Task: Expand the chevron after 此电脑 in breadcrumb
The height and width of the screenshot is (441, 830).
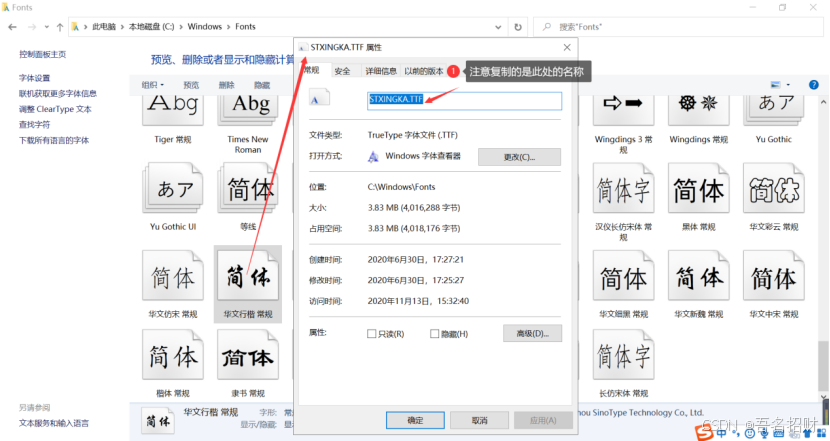Action: coord(122,27)
